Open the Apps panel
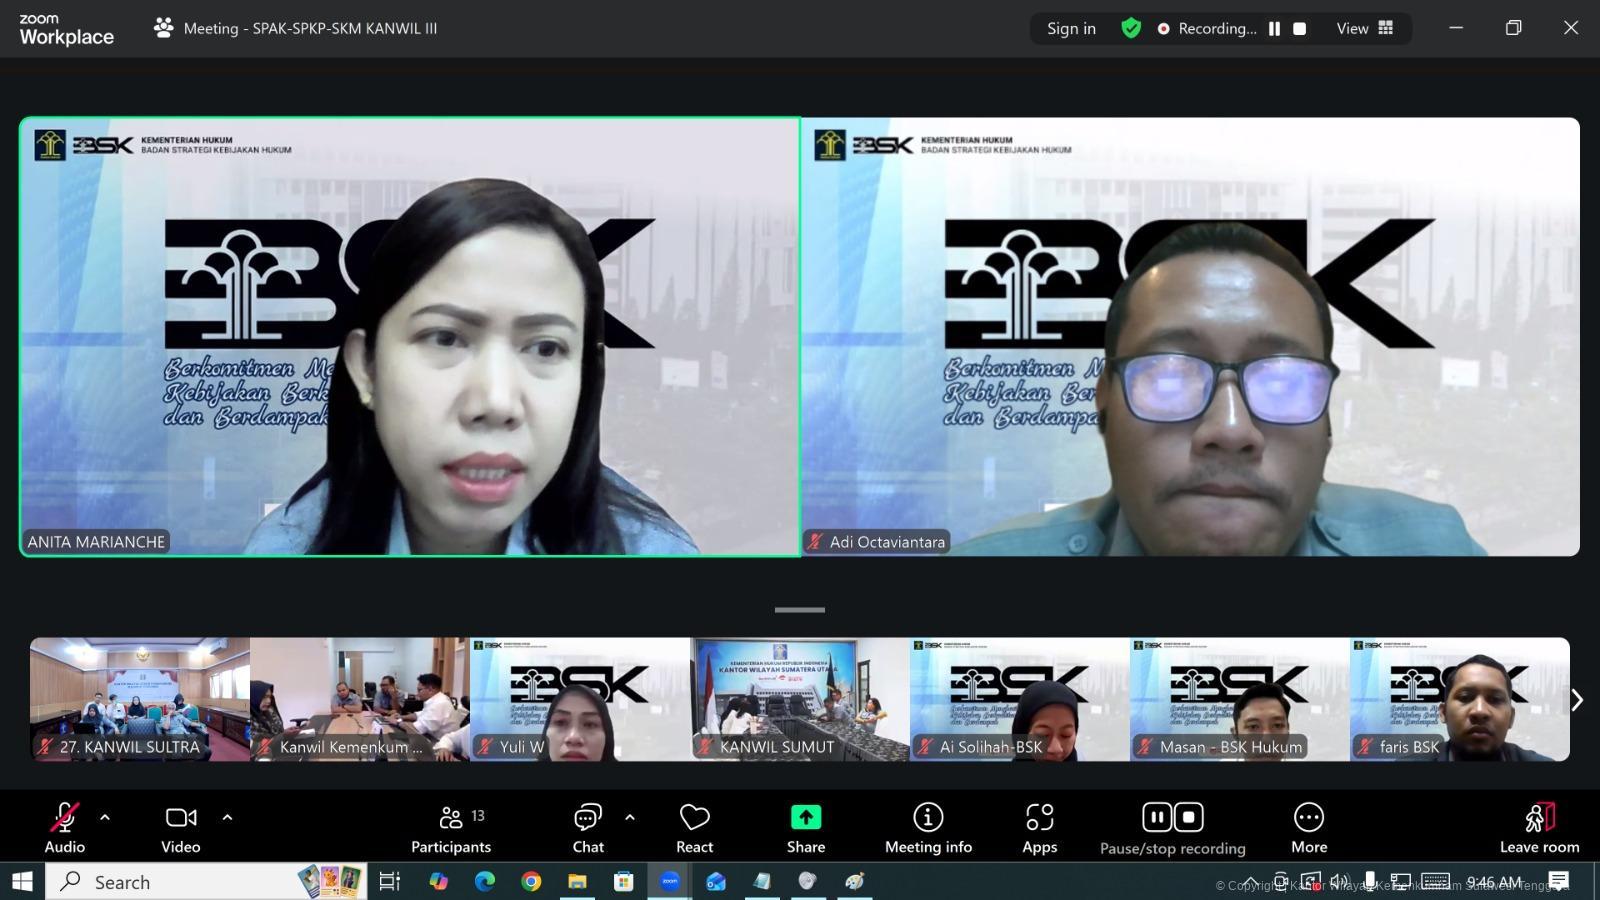Screen dimensions: 1600x900 click(1039, 829)
